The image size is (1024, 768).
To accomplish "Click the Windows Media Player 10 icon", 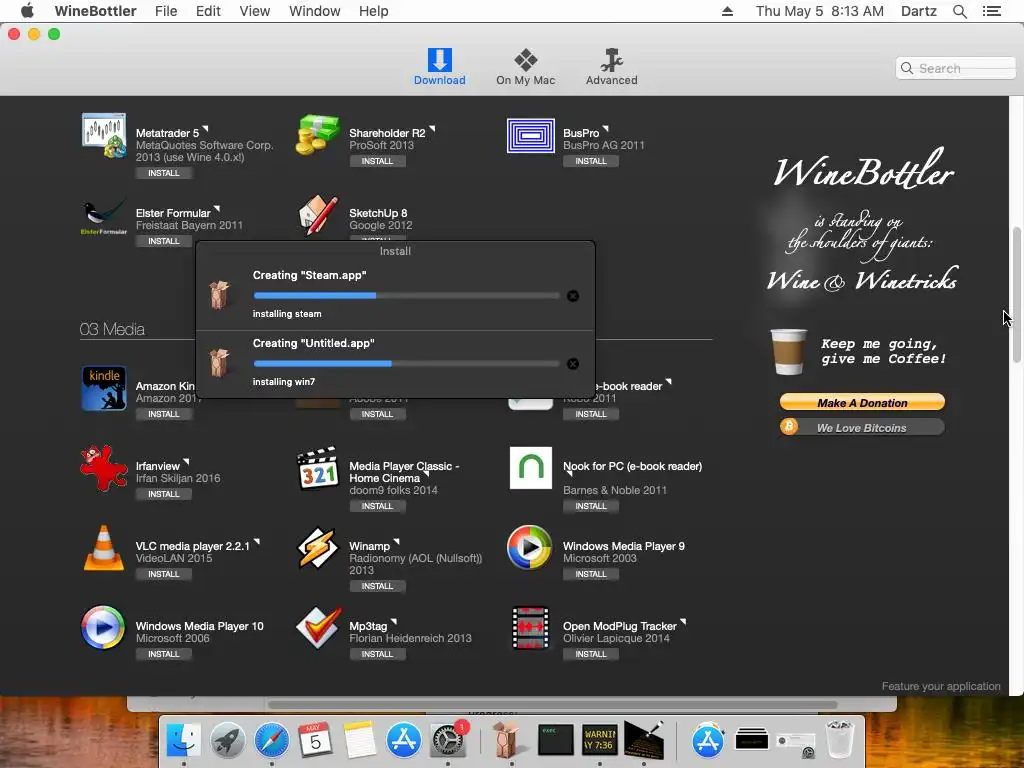I will (103, 628).
